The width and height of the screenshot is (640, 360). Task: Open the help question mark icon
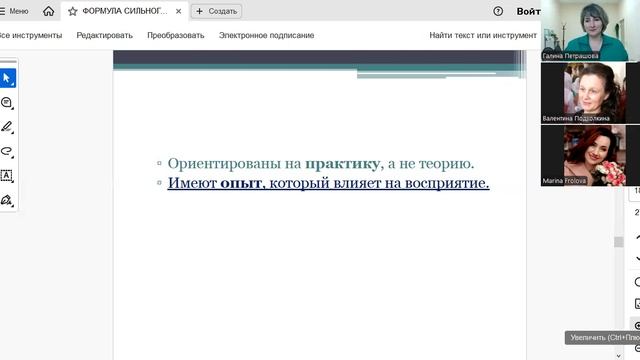pyautogui.click(x=498, y=11)
